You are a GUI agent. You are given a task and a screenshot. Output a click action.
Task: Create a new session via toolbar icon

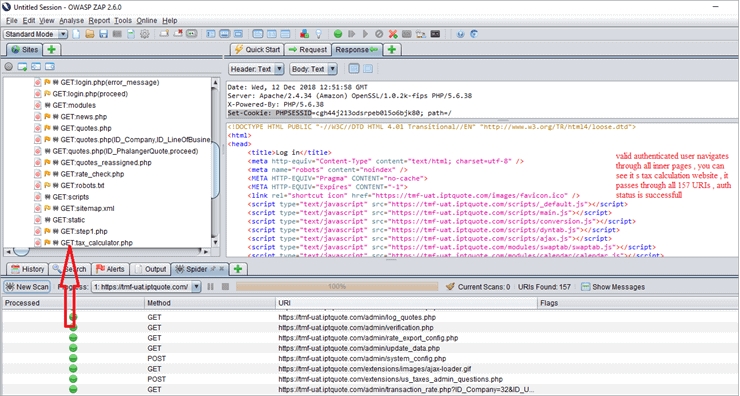pyautogui.click(x=76, y=34)
